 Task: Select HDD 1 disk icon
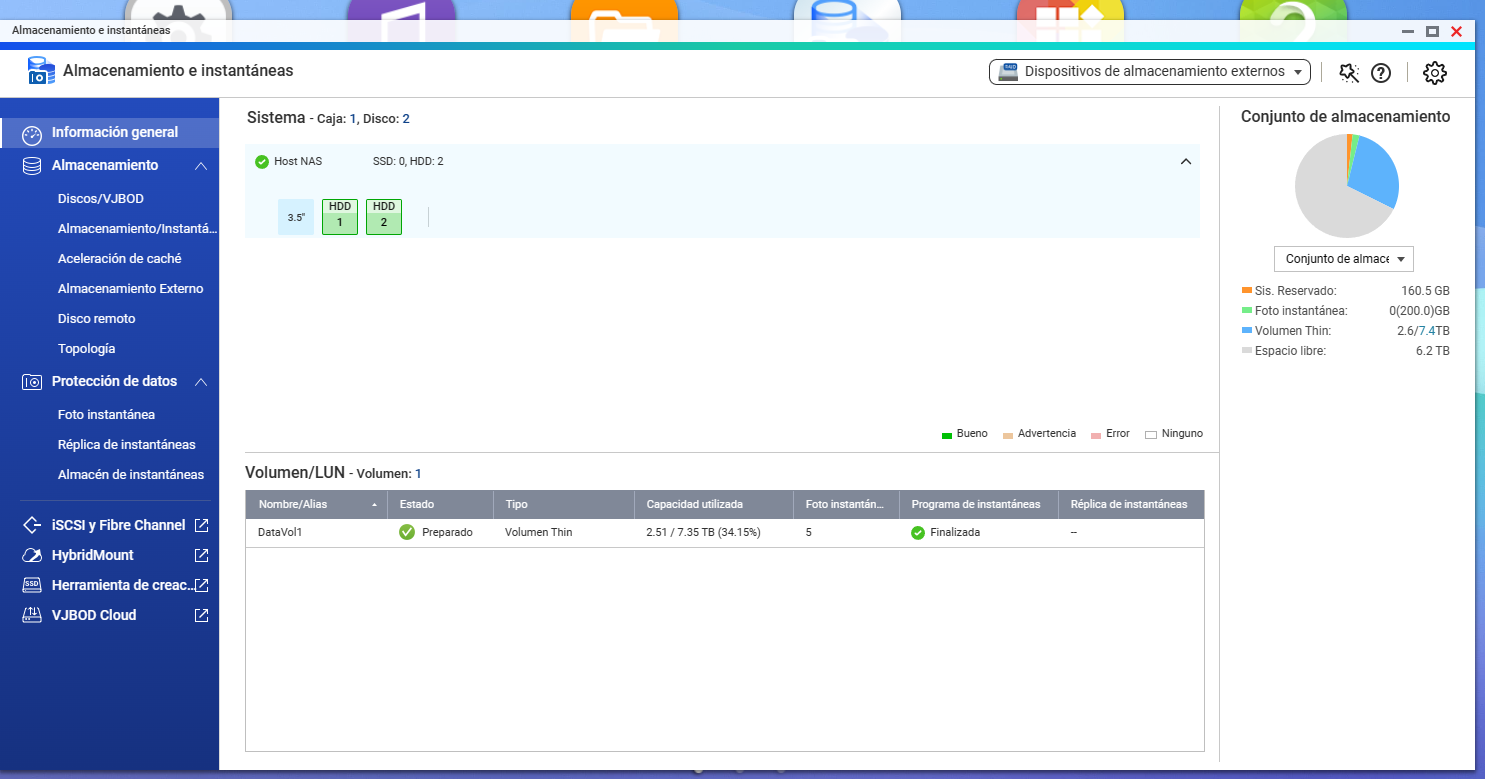coord(340,216)
